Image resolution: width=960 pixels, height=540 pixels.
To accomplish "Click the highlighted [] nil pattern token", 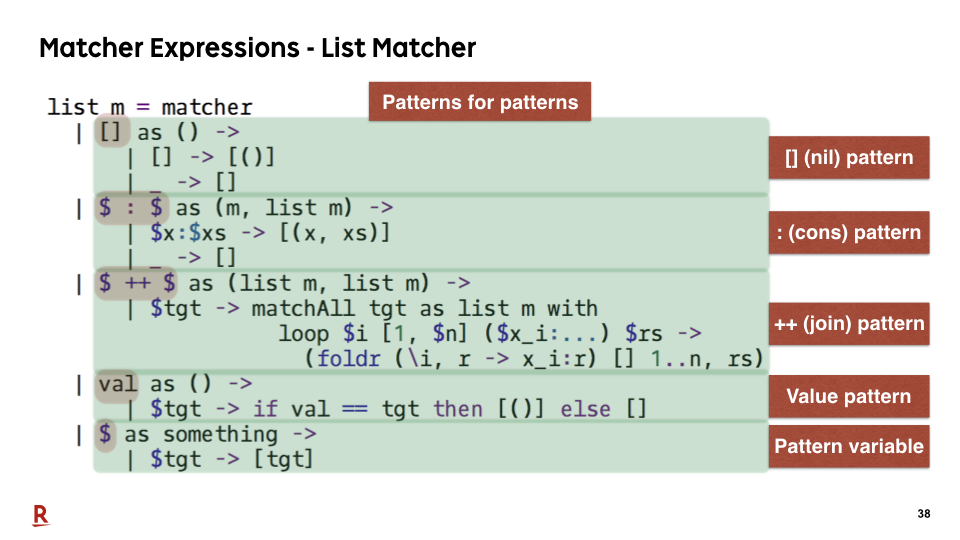I will 111,132.
